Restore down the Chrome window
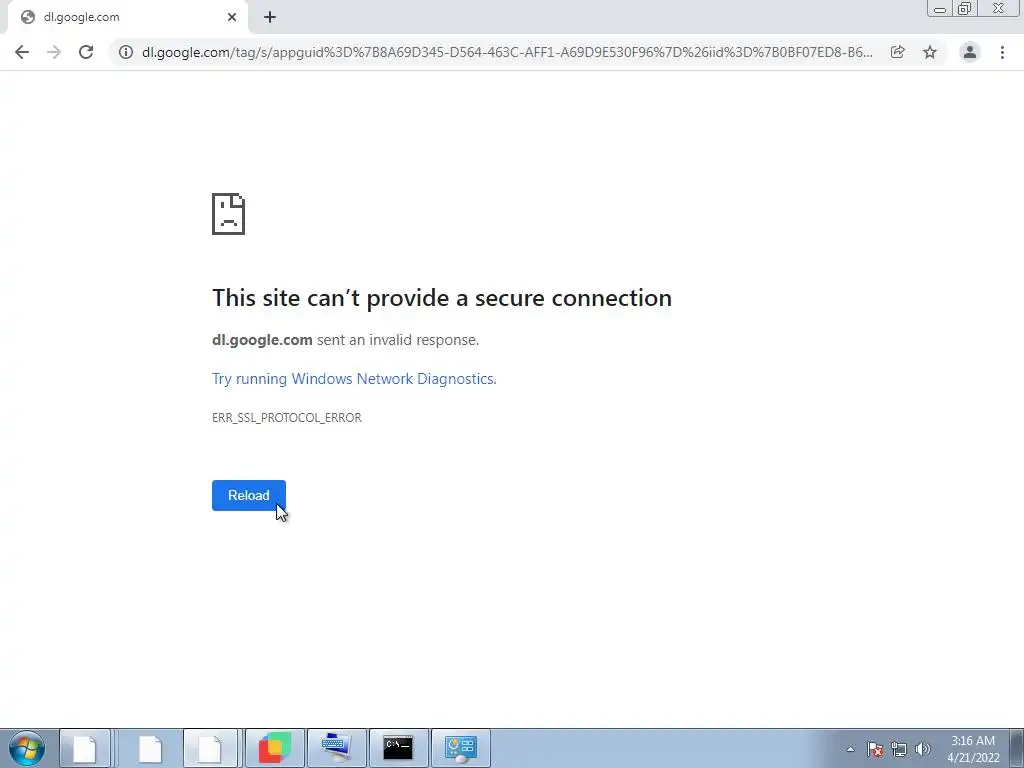Viewport: 1024px width, 768px height. click(965, 9)
